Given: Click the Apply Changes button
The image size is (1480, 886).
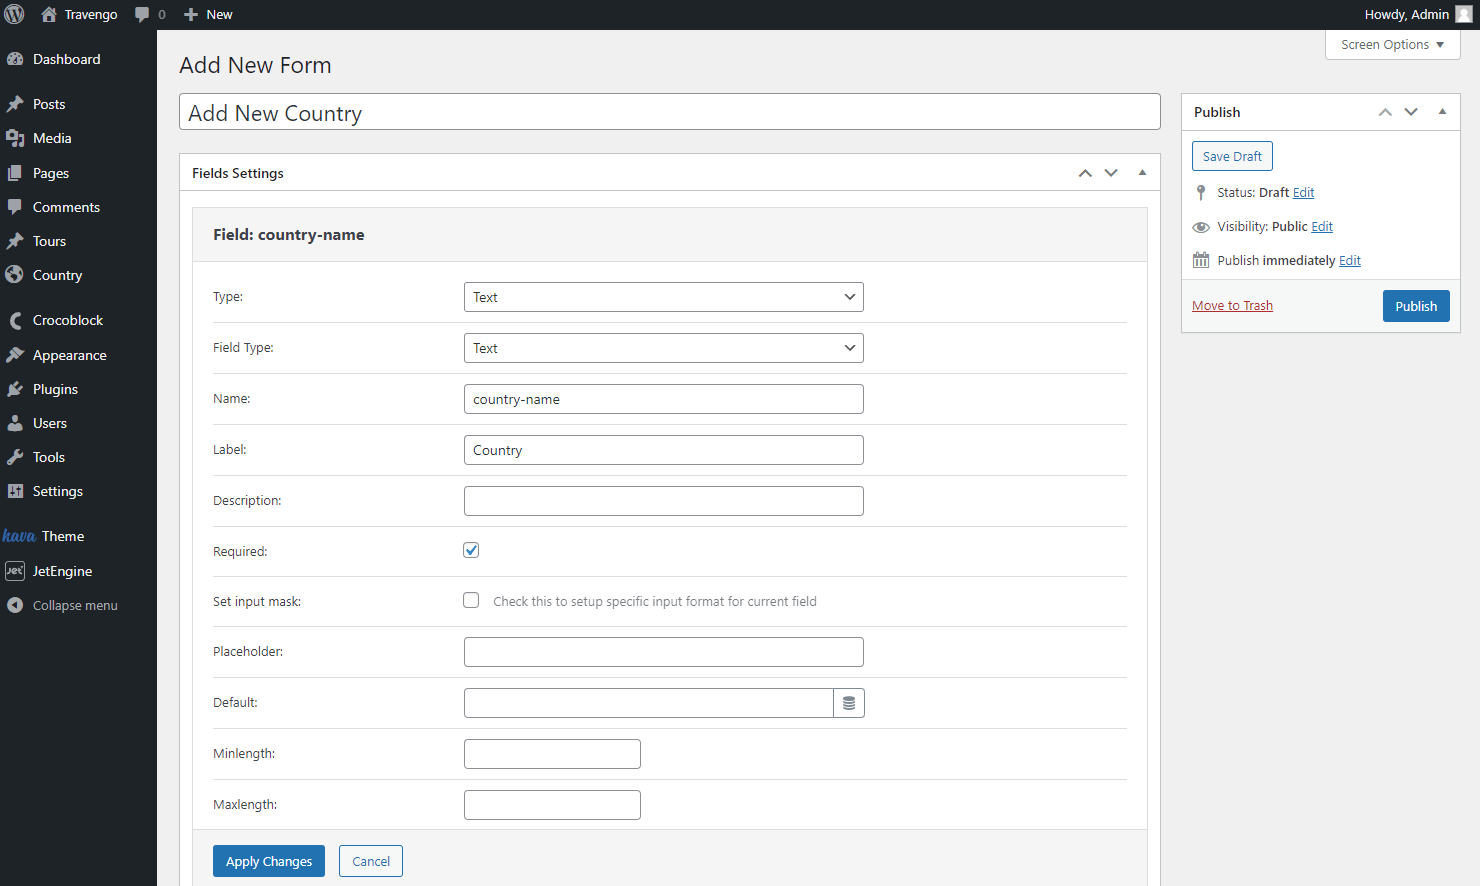Looking at the screenshot, I should pyautogui.click(x=269, y=861).
